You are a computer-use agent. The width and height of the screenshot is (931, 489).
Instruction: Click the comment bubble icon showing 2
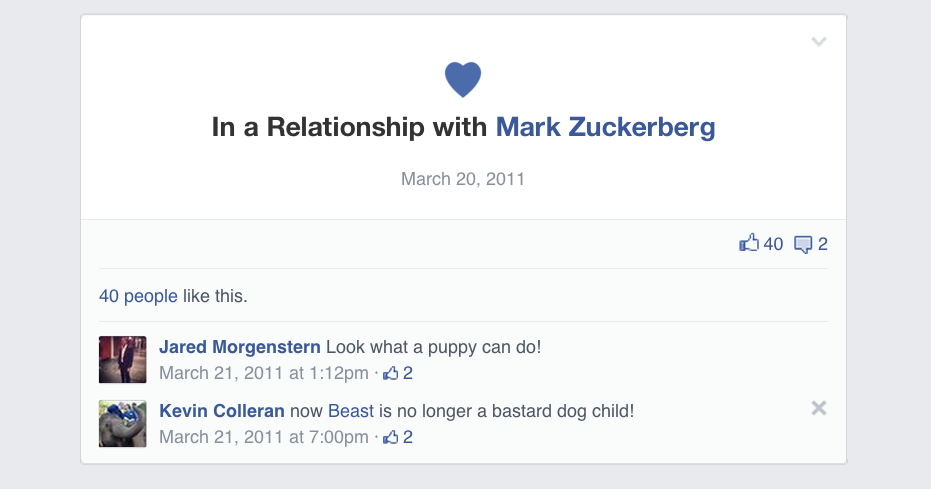[803, 243]
